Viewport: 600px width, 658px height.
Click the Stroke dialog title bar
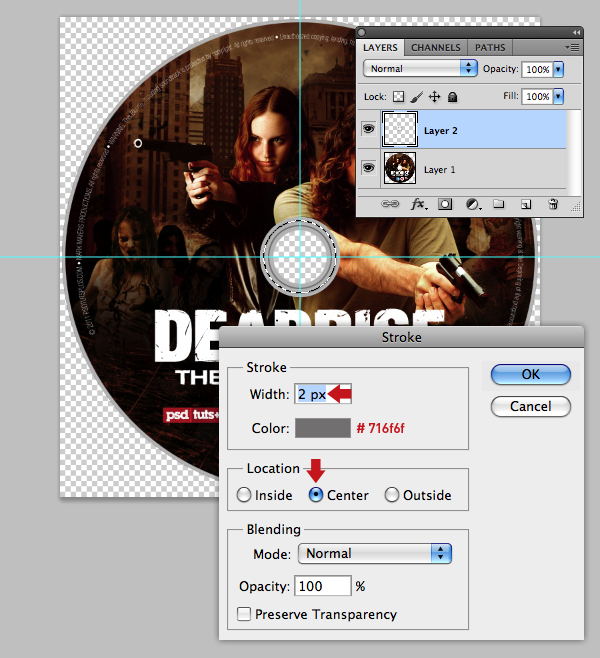coord(401,337)
